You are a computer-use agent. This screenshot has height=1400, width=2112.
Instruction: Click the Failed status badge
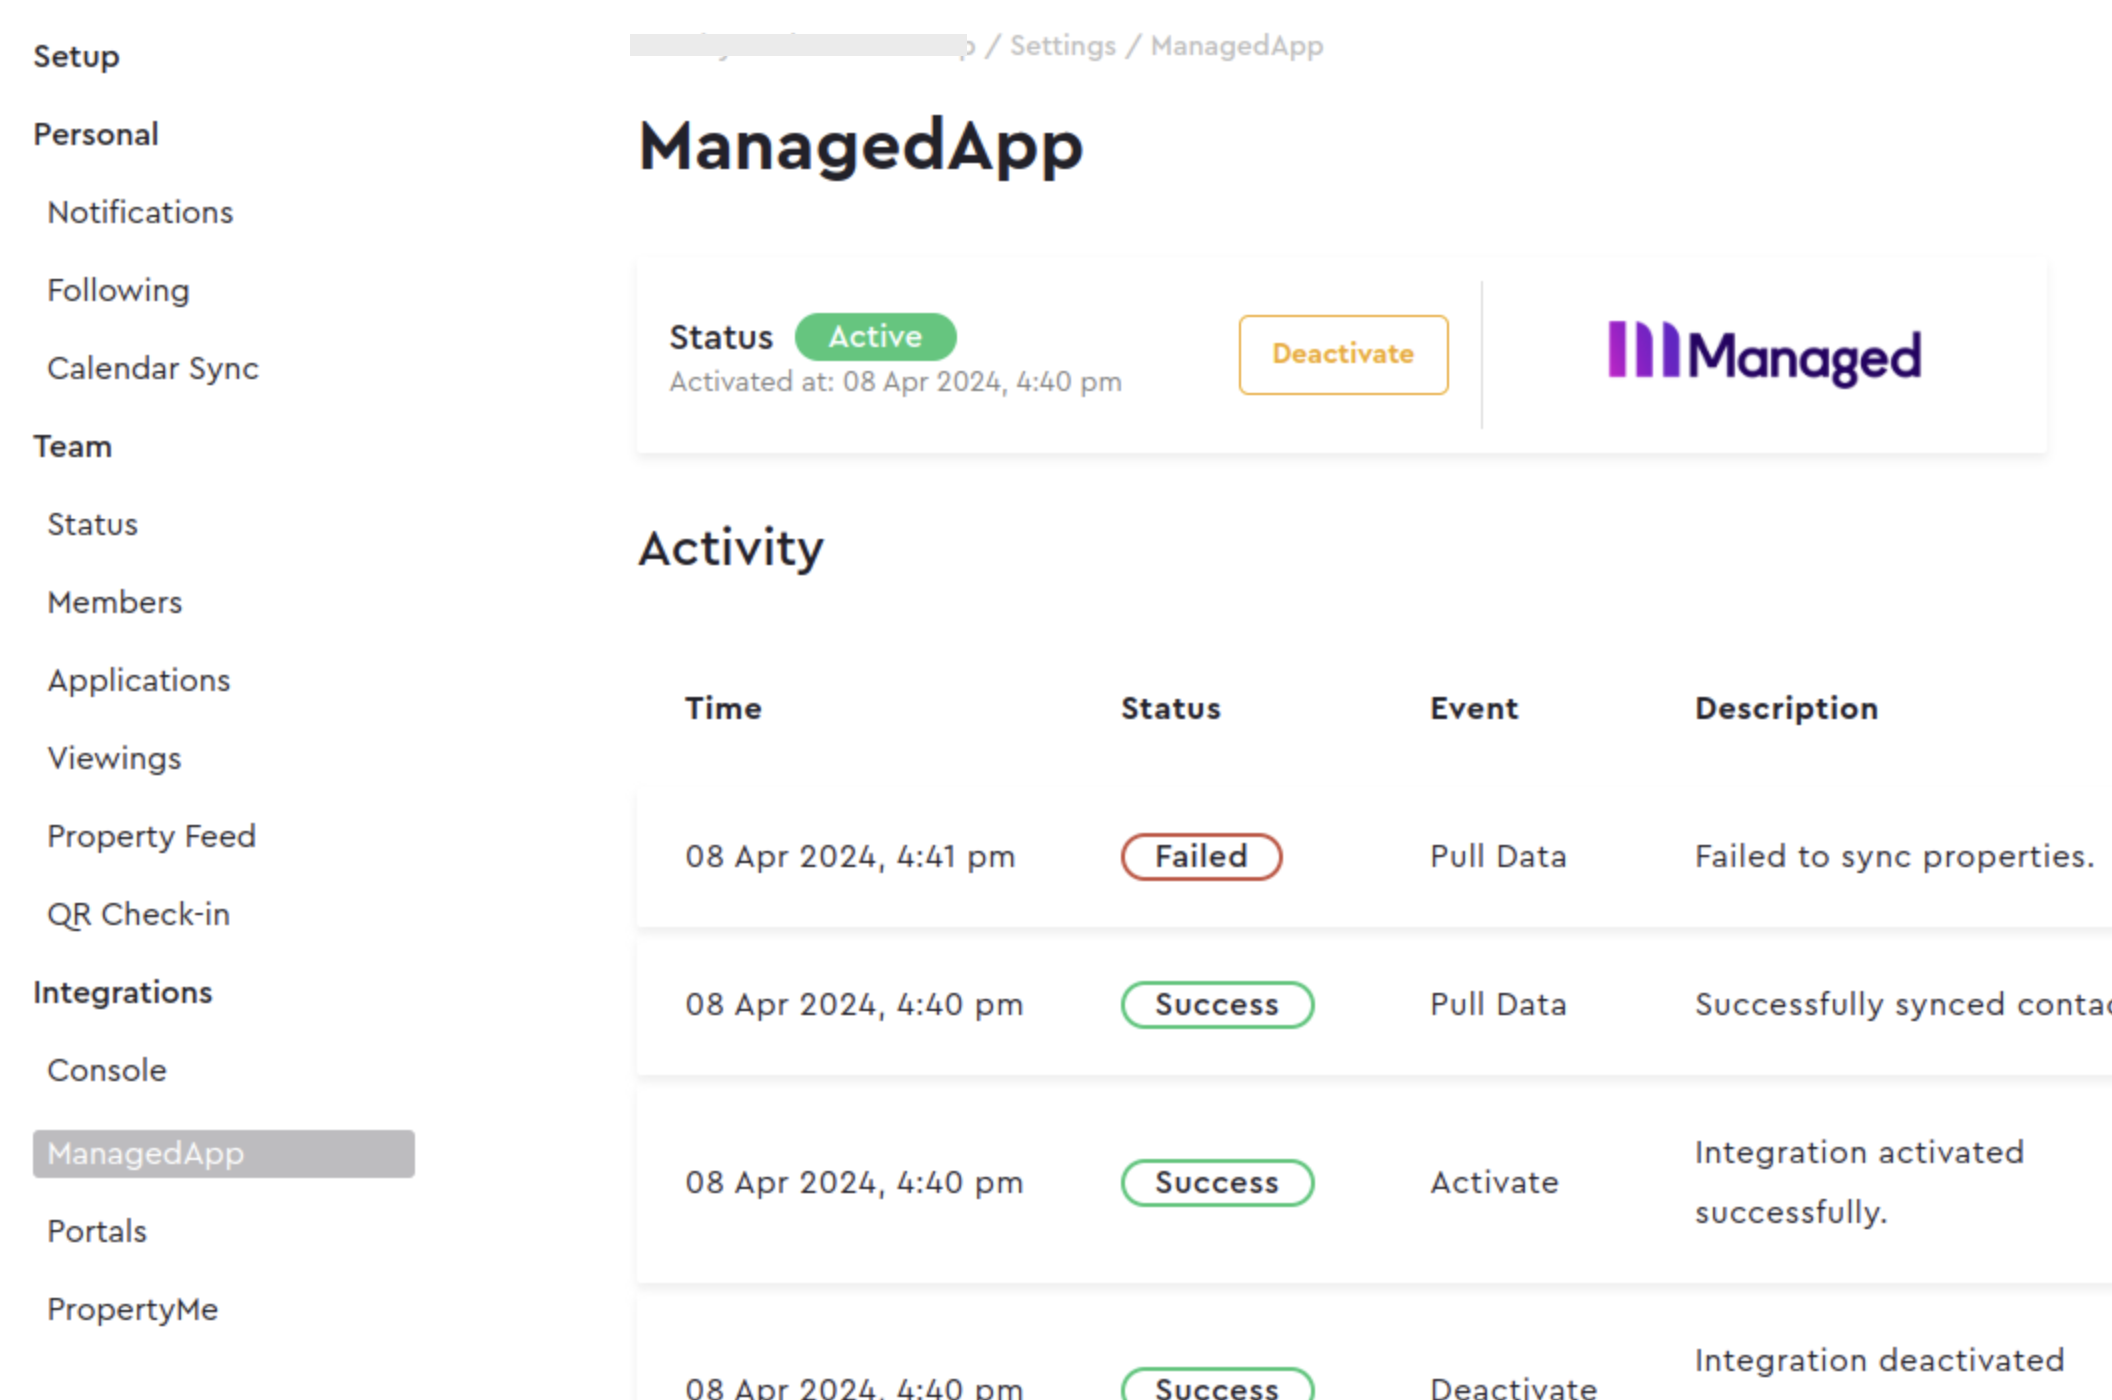point(1201,857)
